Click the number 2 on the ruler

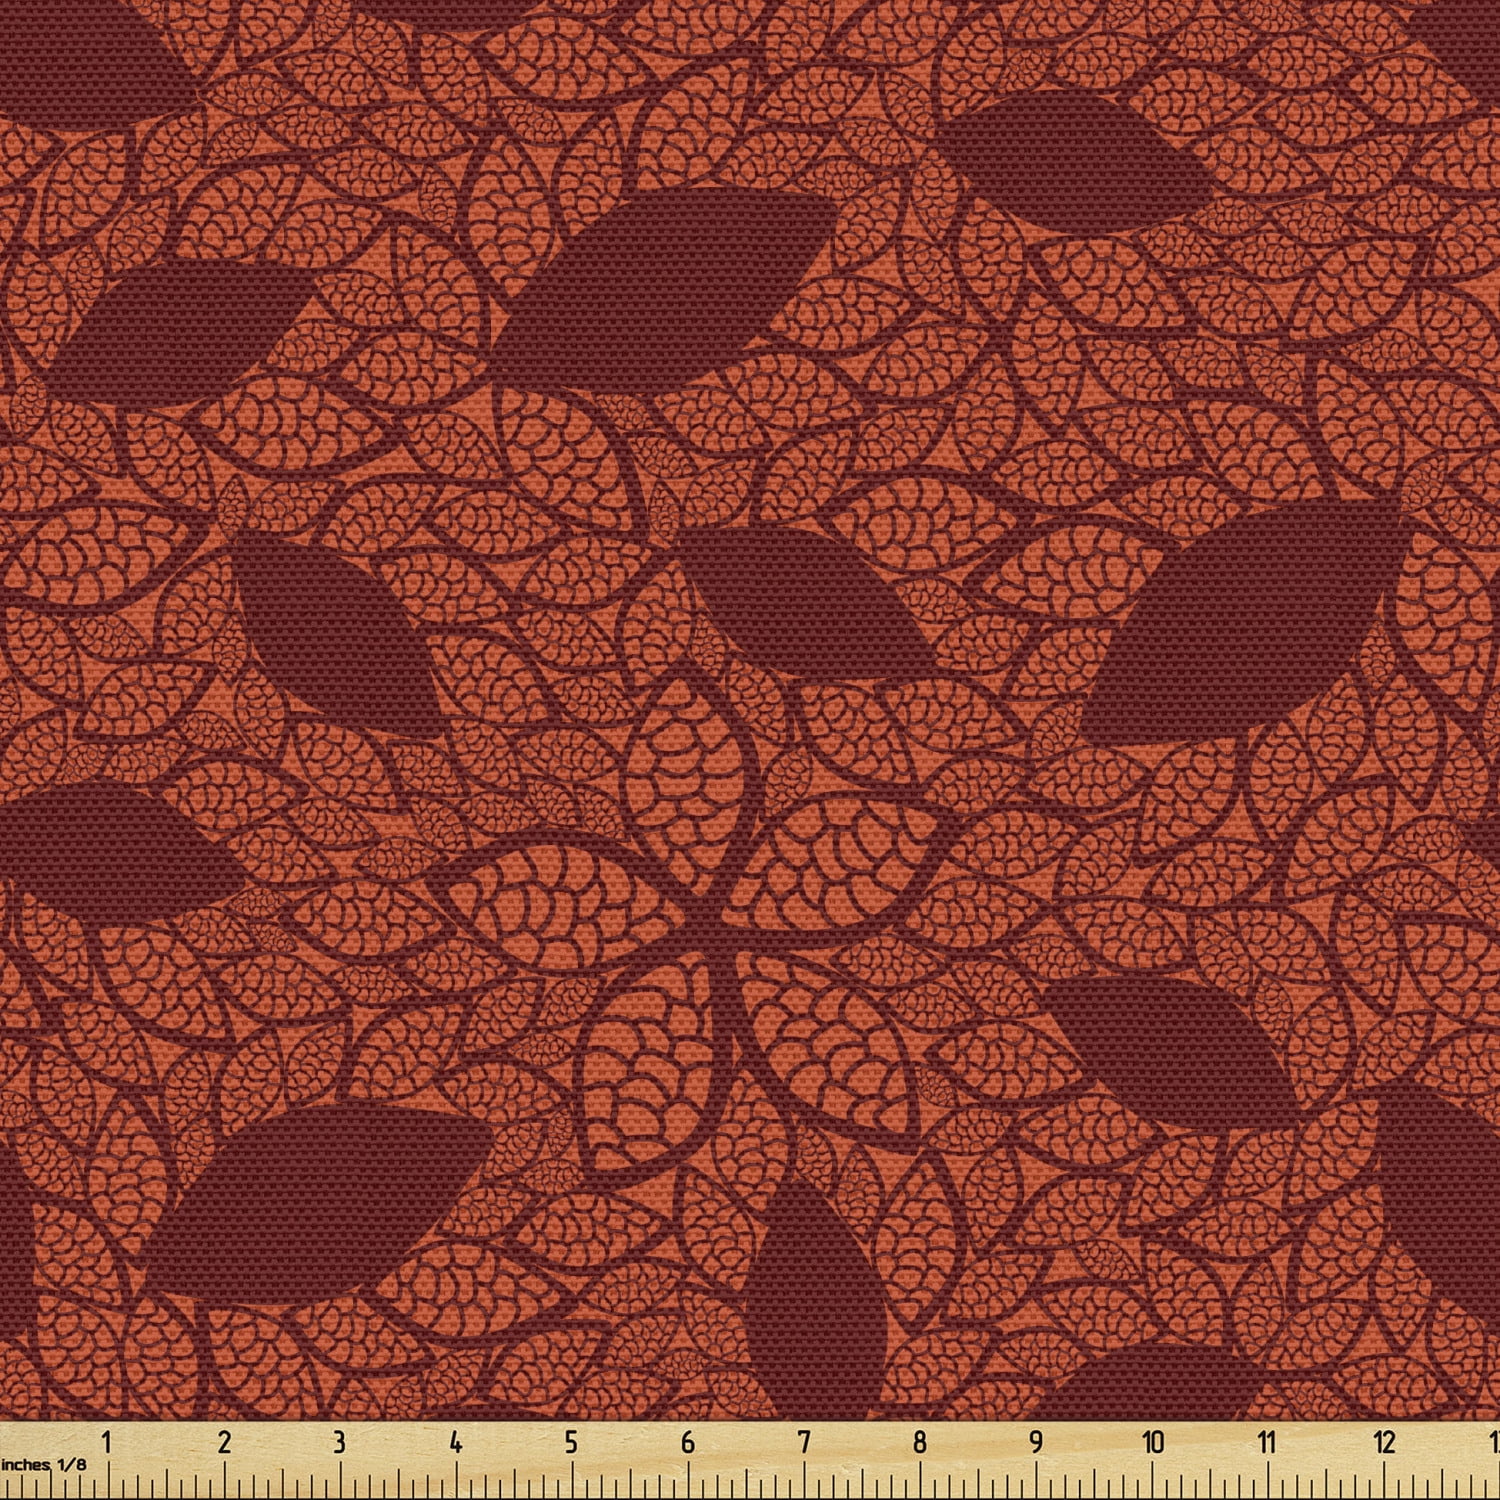click(x=223, y=1441)
